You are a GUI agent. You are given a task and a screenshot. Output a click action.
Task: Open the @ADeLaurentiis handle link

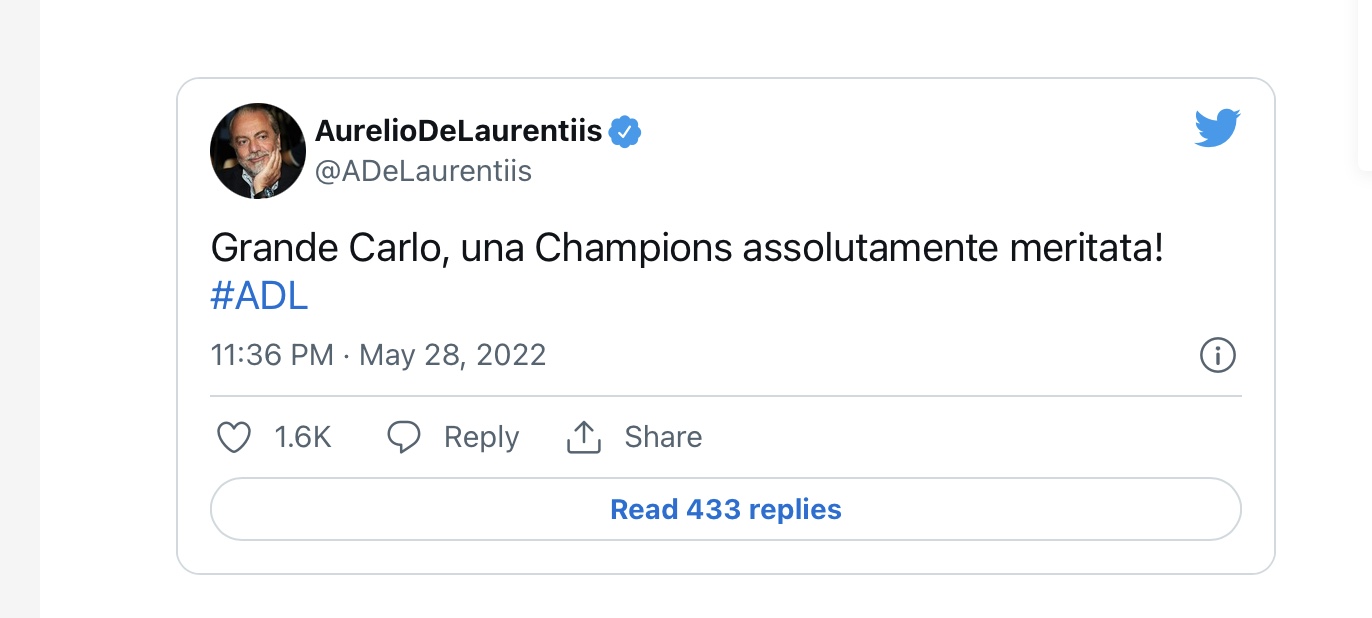[423, 172]
